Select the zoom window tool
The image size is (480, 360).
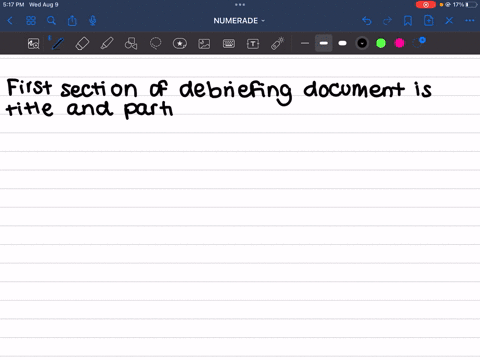33,43
